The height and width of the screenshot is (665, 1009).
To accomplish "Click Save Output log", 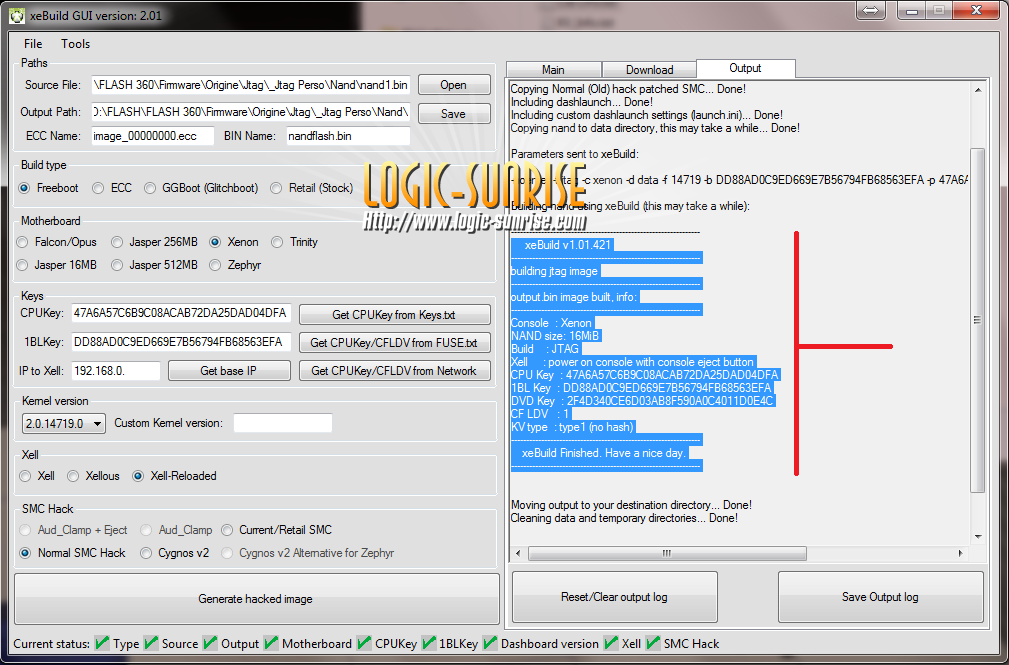I will tap(880, 597).
